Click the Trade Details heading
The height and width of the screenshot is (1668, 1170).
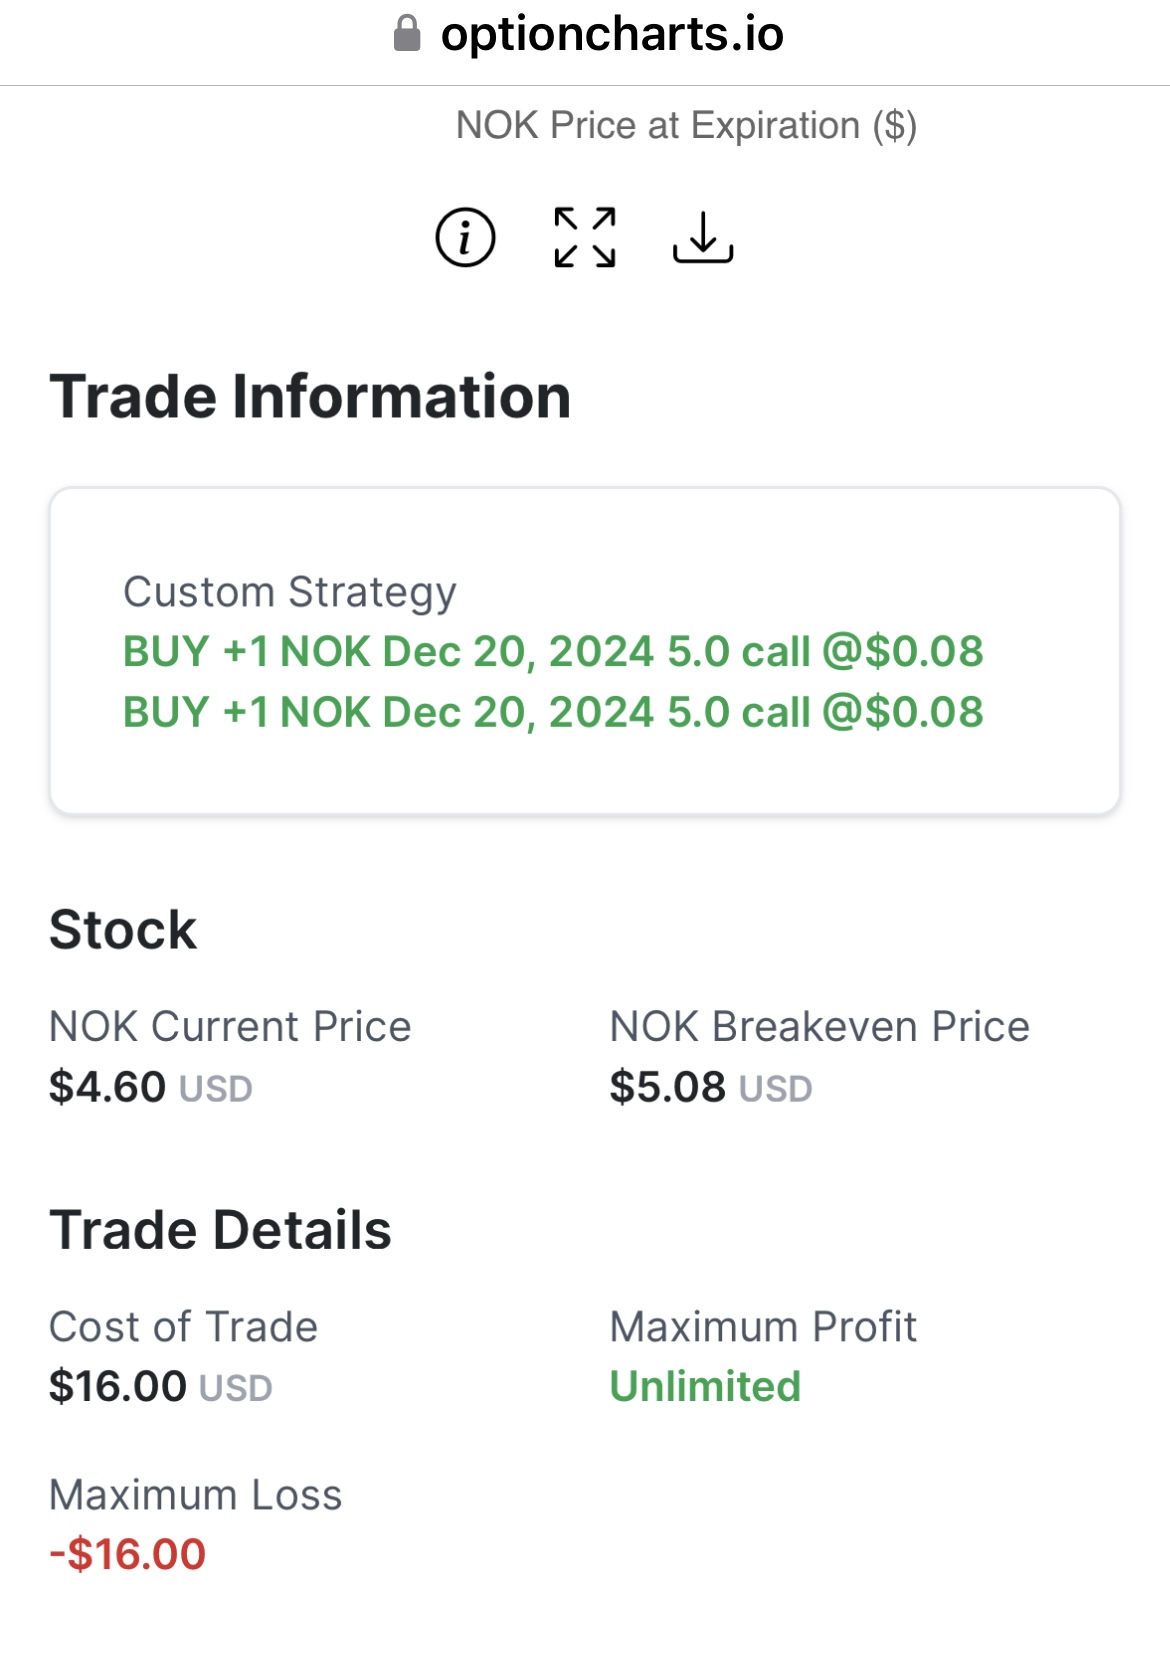(220, 1230)
